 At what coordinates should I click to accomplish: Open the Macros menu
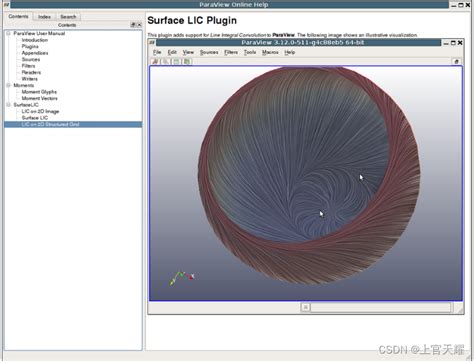pyautogui.click(x=270, y=52)
